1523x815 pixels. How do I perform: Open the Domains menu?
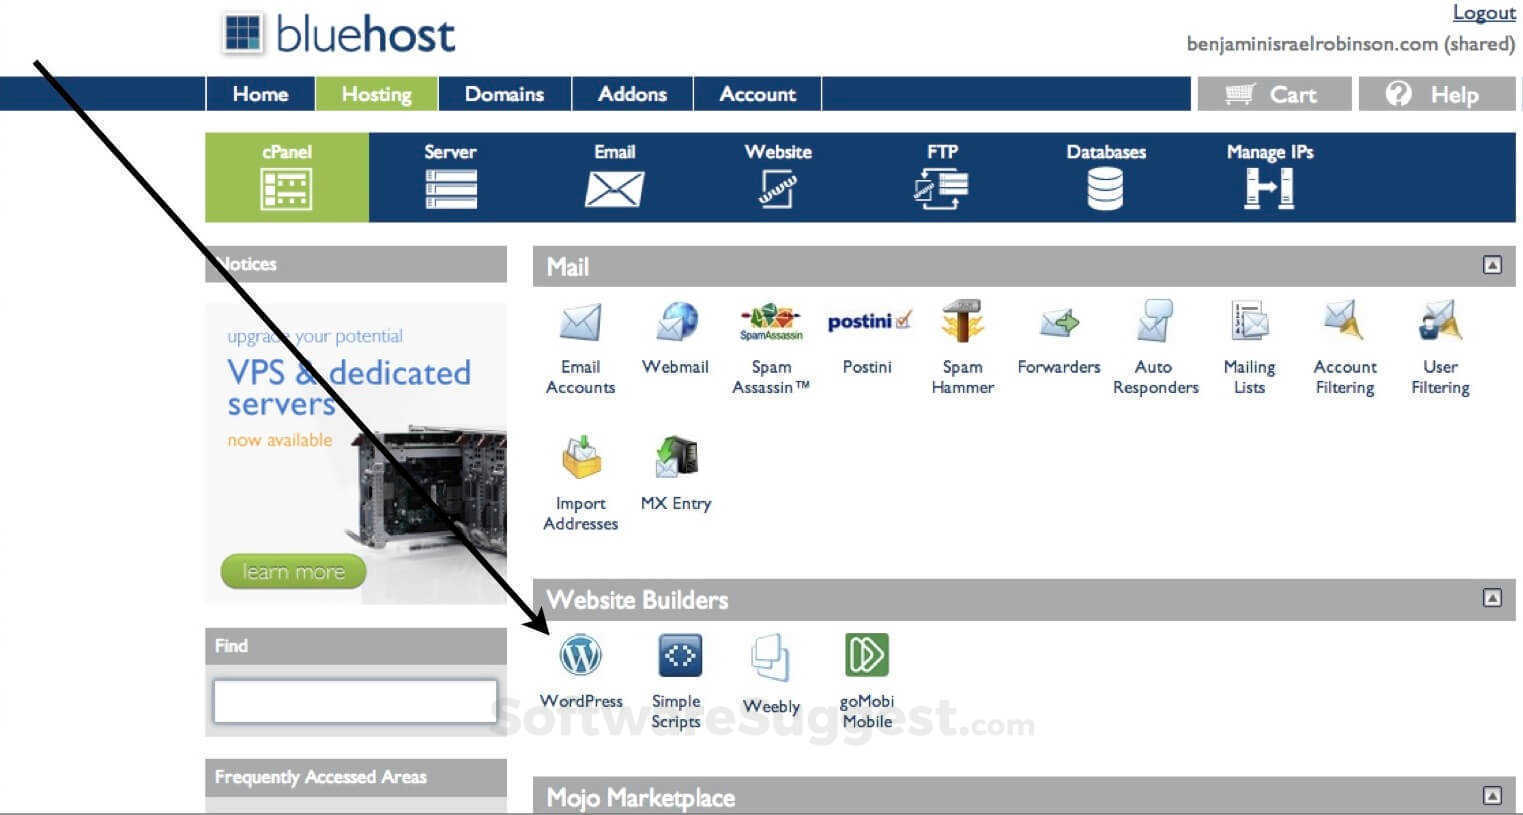pos(505,94)
